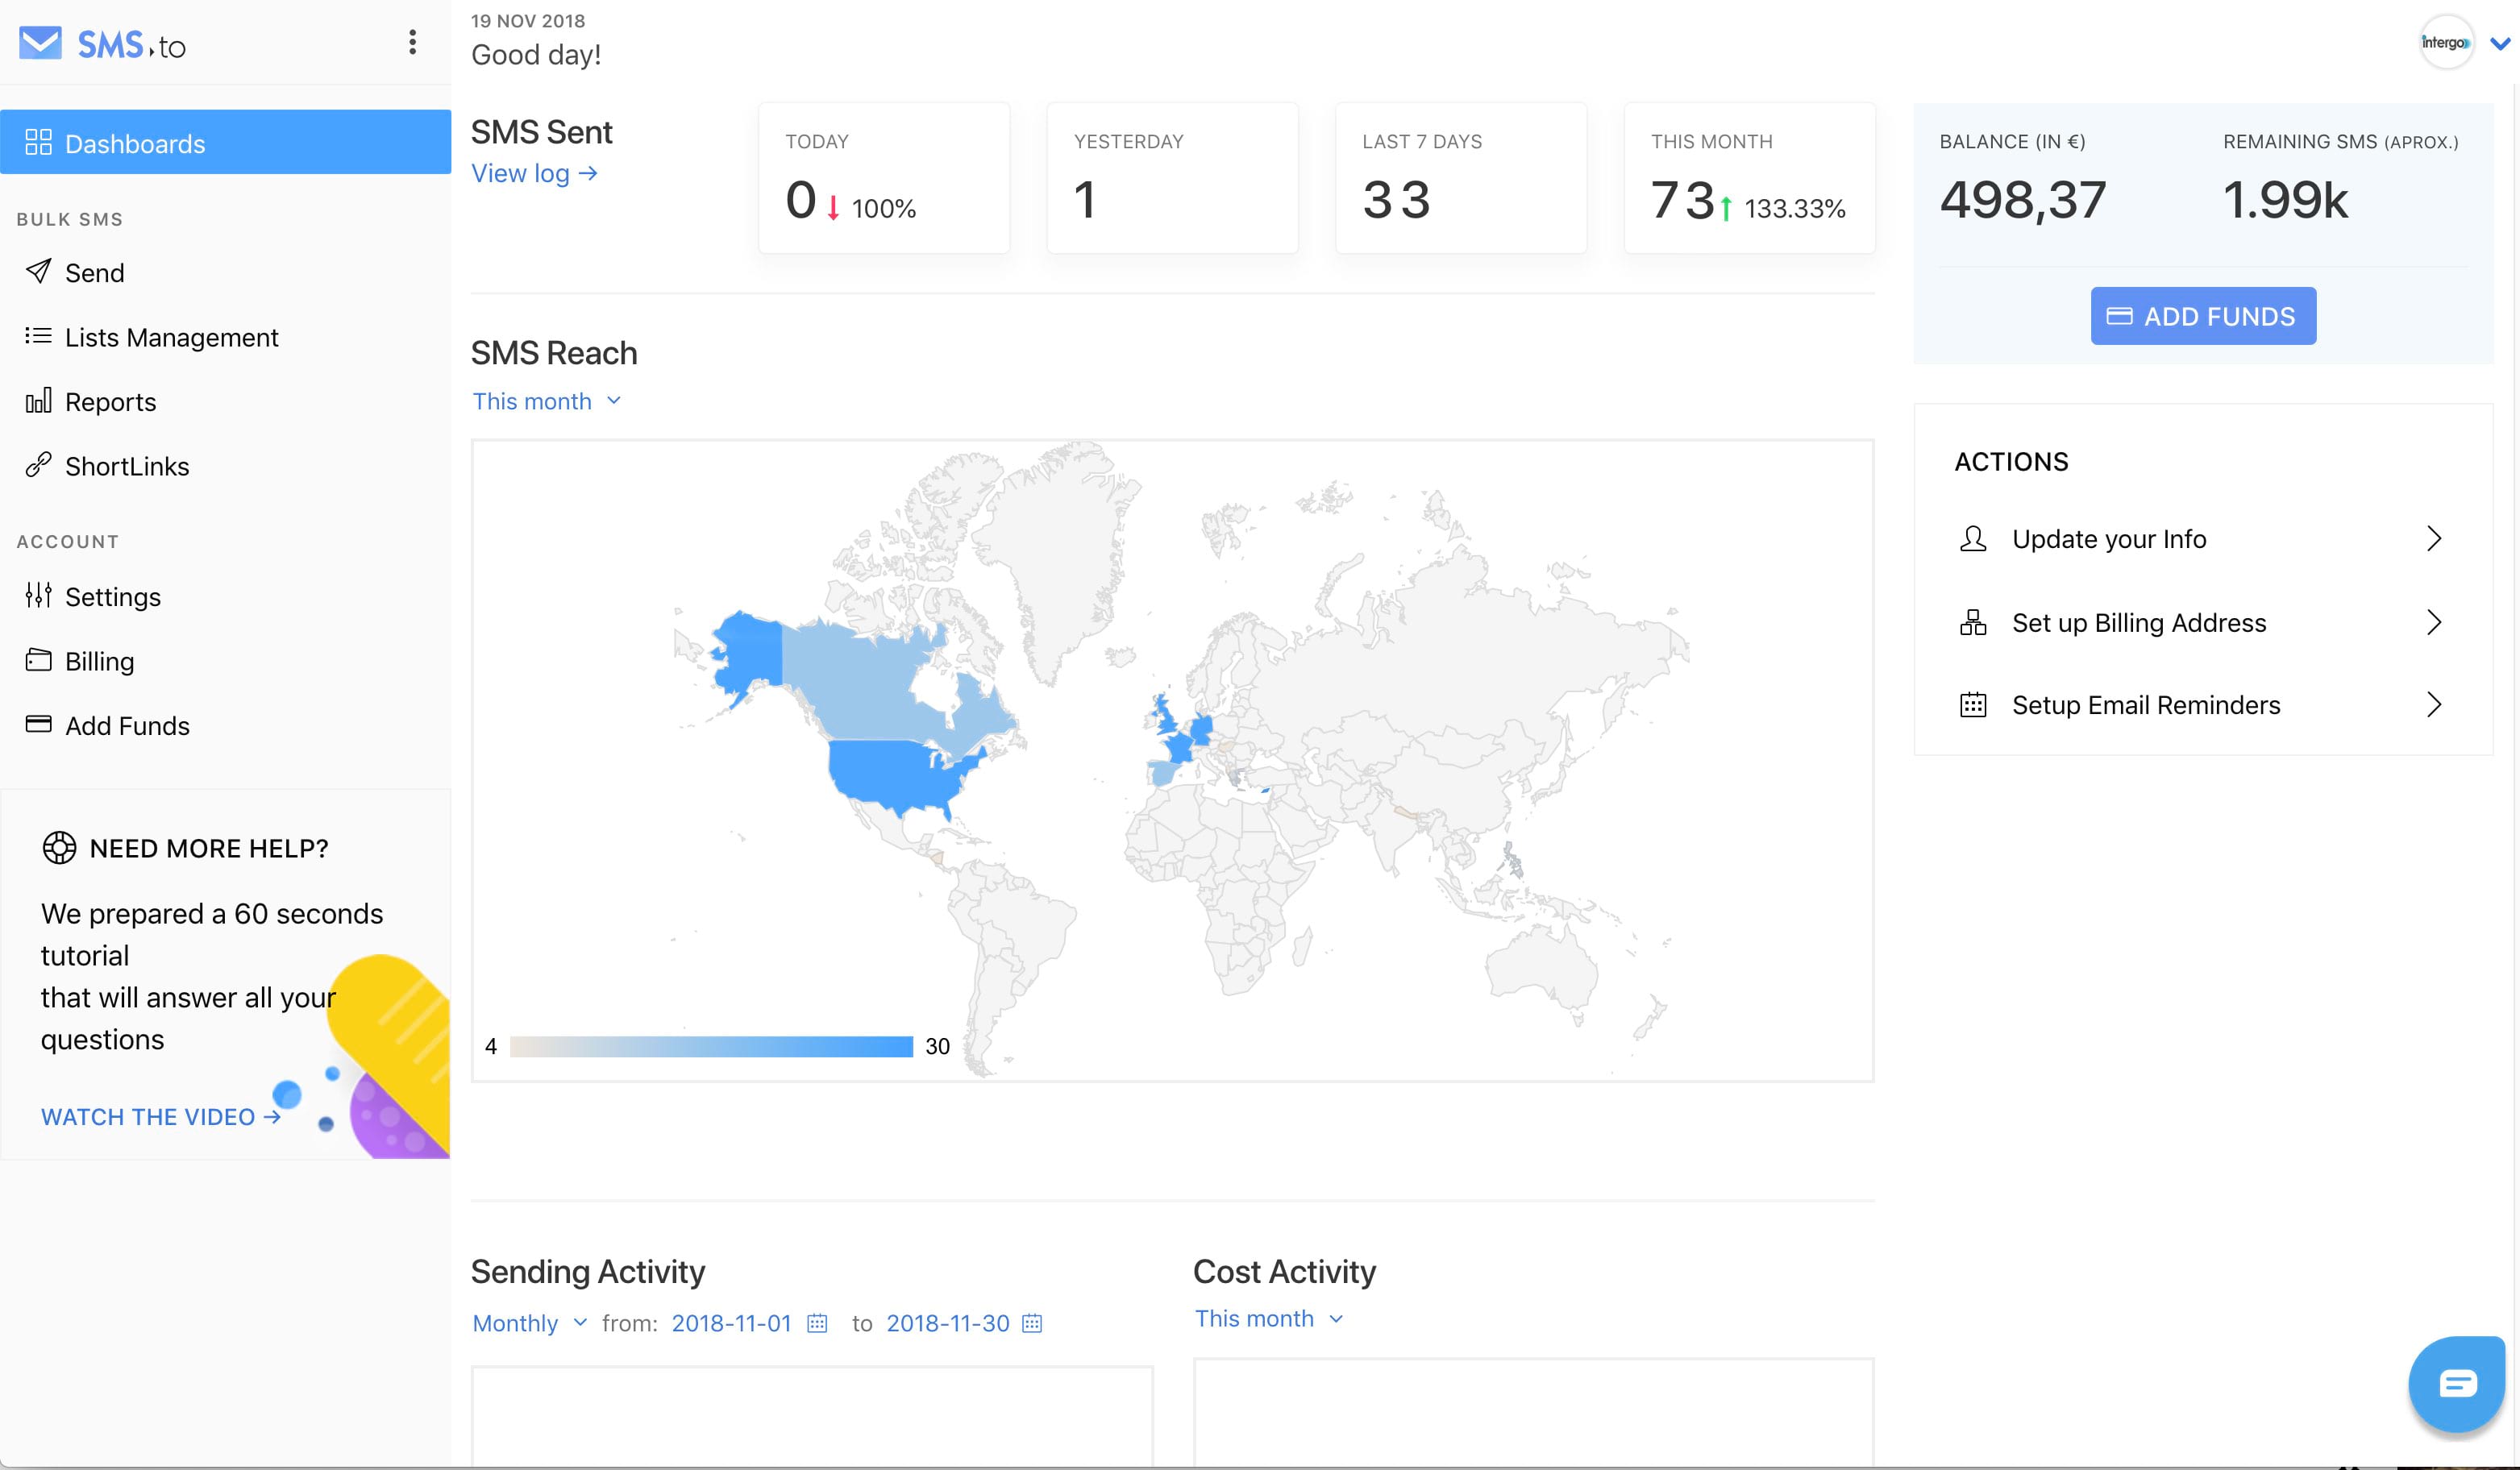Expand the Cost Activity This month dropdown

(1269, 1319)
